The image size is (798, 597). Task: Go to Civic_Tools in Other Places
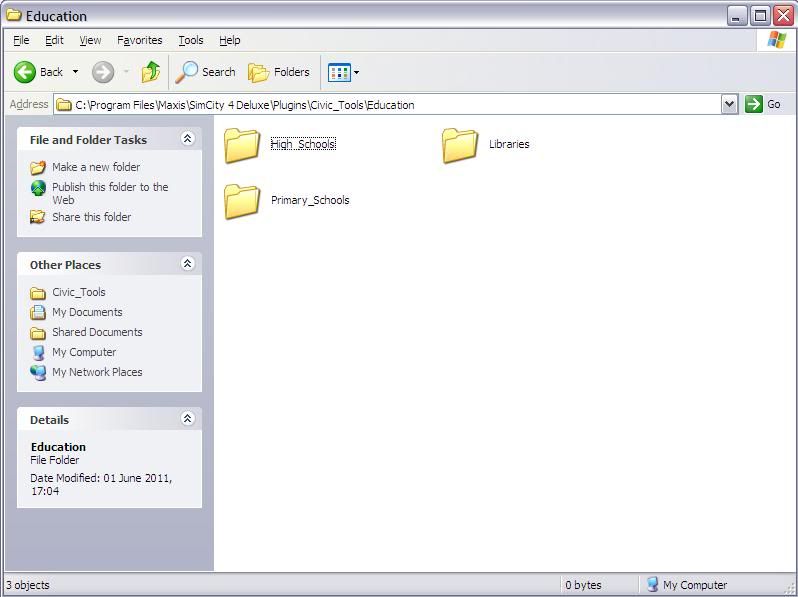(78, 292)
